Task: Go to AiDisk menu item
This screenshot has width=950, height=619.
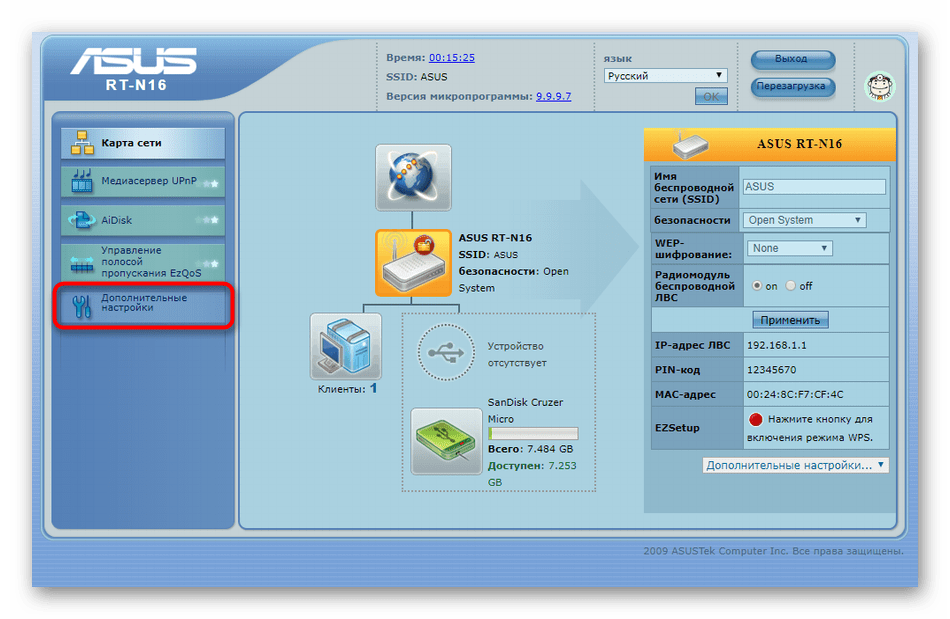Action: [143, 220]
